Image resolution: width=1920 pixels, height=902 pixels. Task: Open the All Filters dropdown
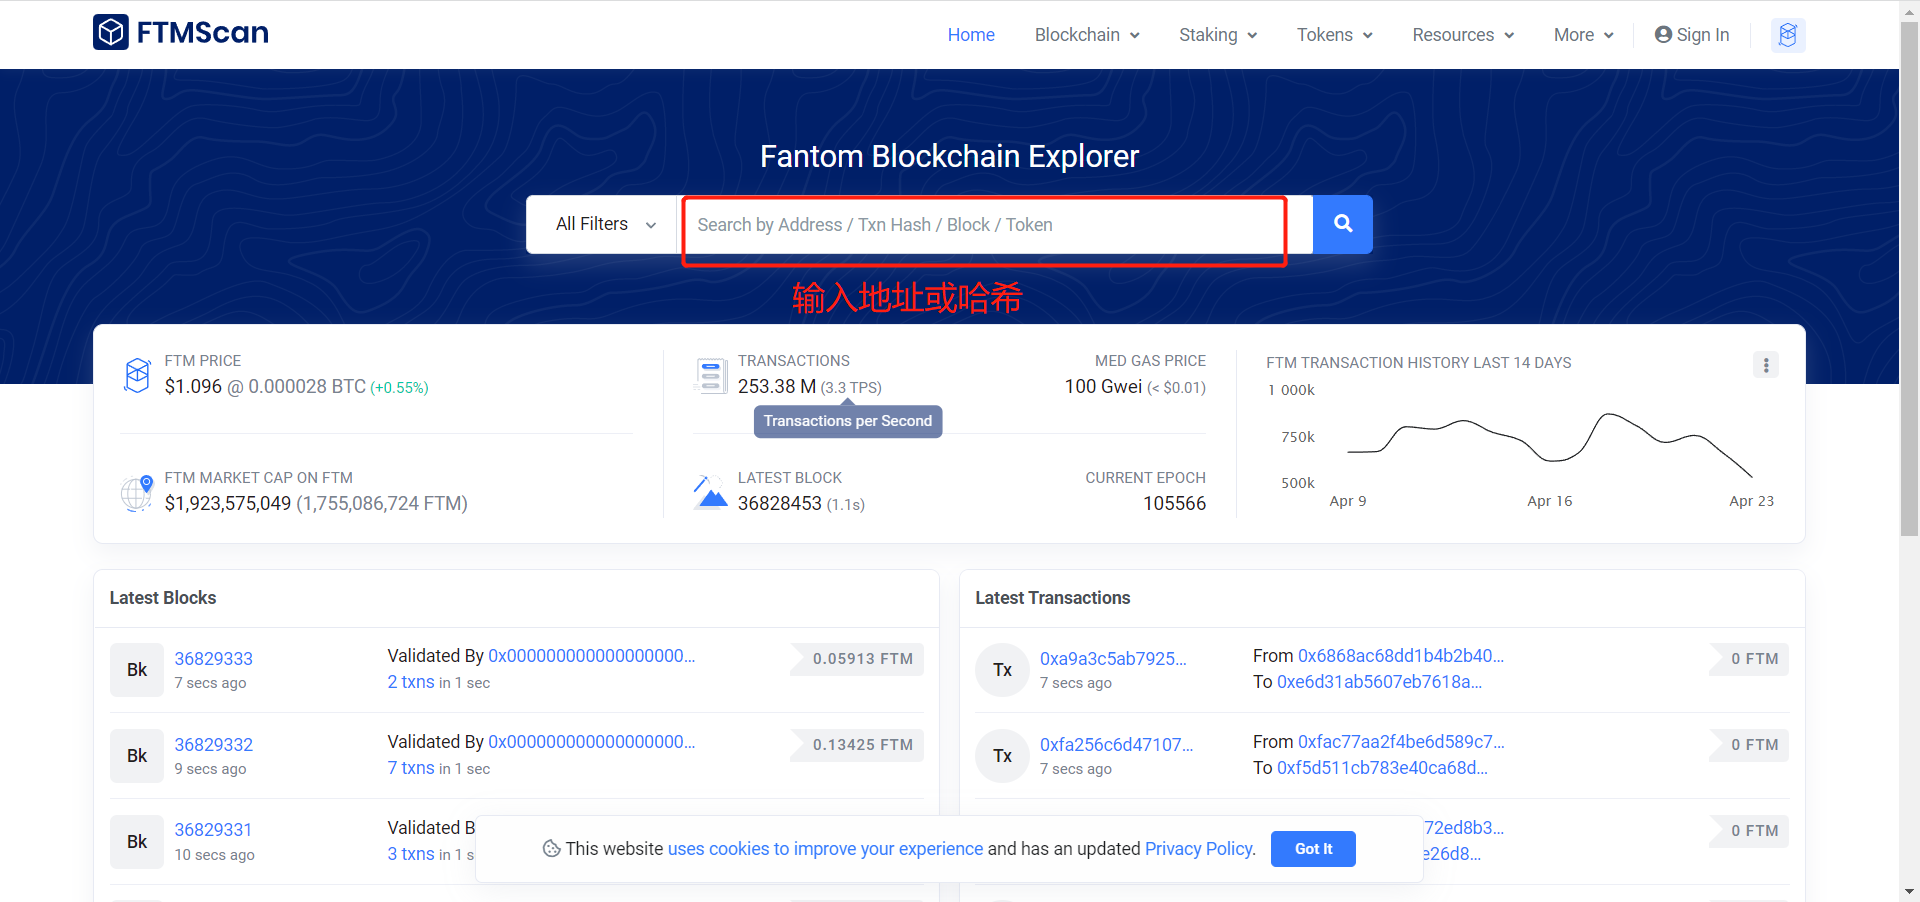tap(605, 224)
